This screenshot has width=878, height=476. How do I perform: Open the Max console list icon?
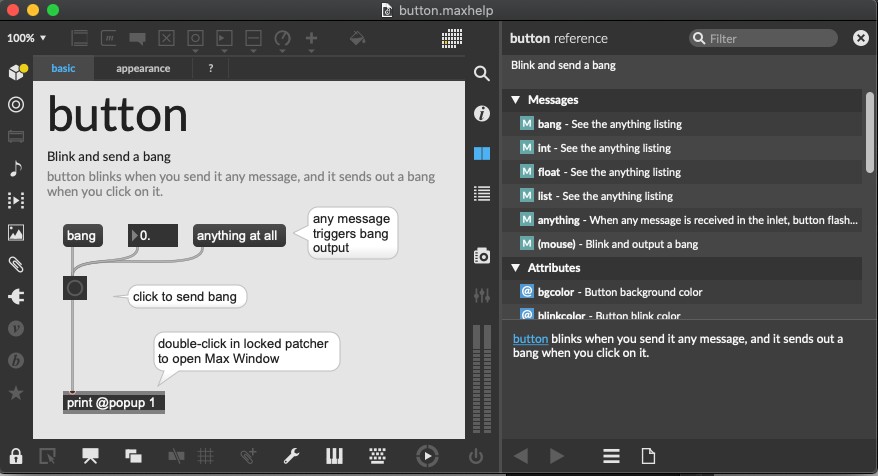tap(482, 194)
